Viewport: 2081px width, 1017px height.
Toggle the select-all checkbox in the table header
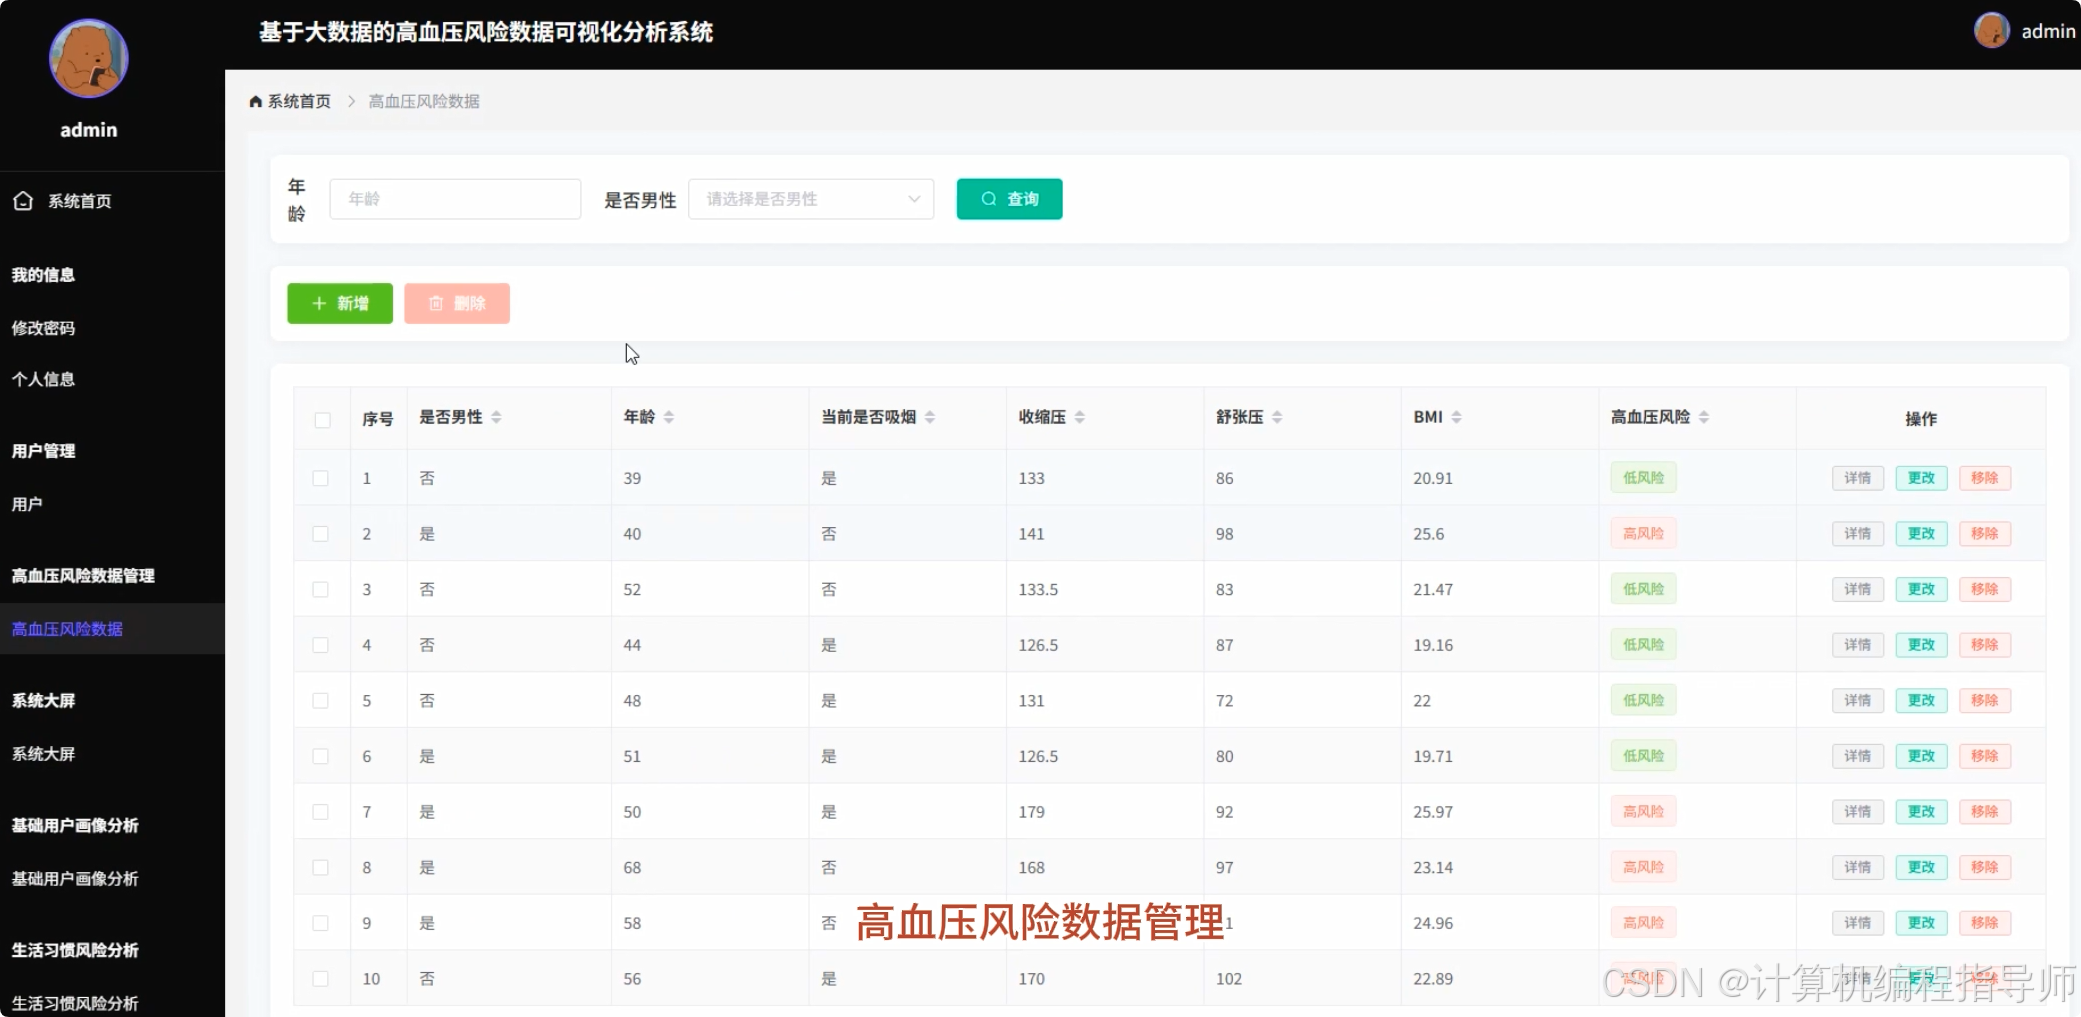click(322, 420)
